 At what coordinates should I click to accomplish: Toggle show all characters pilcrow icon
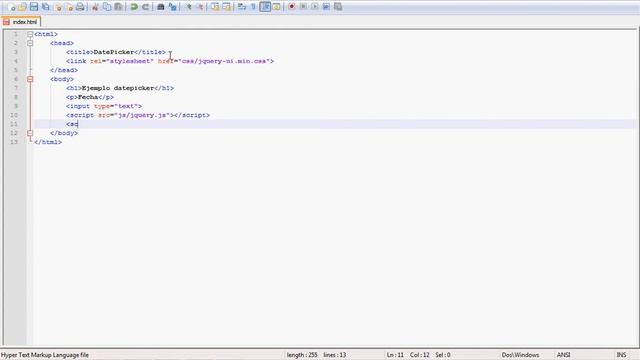(253, 7)
